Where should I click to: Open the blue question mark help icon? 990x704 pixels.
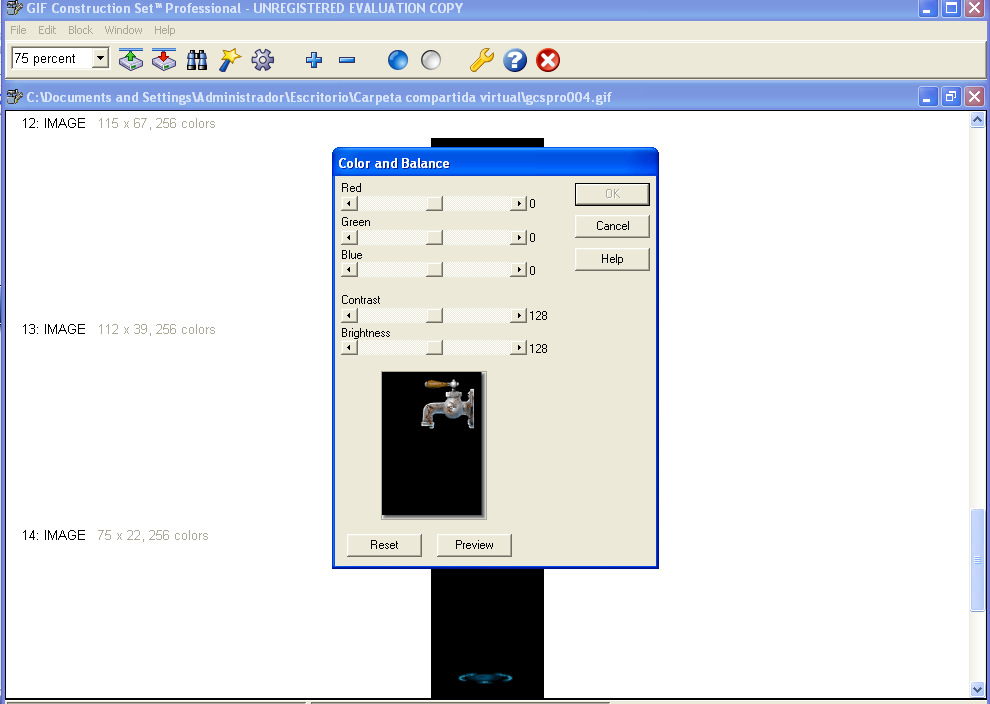point(515,60)
